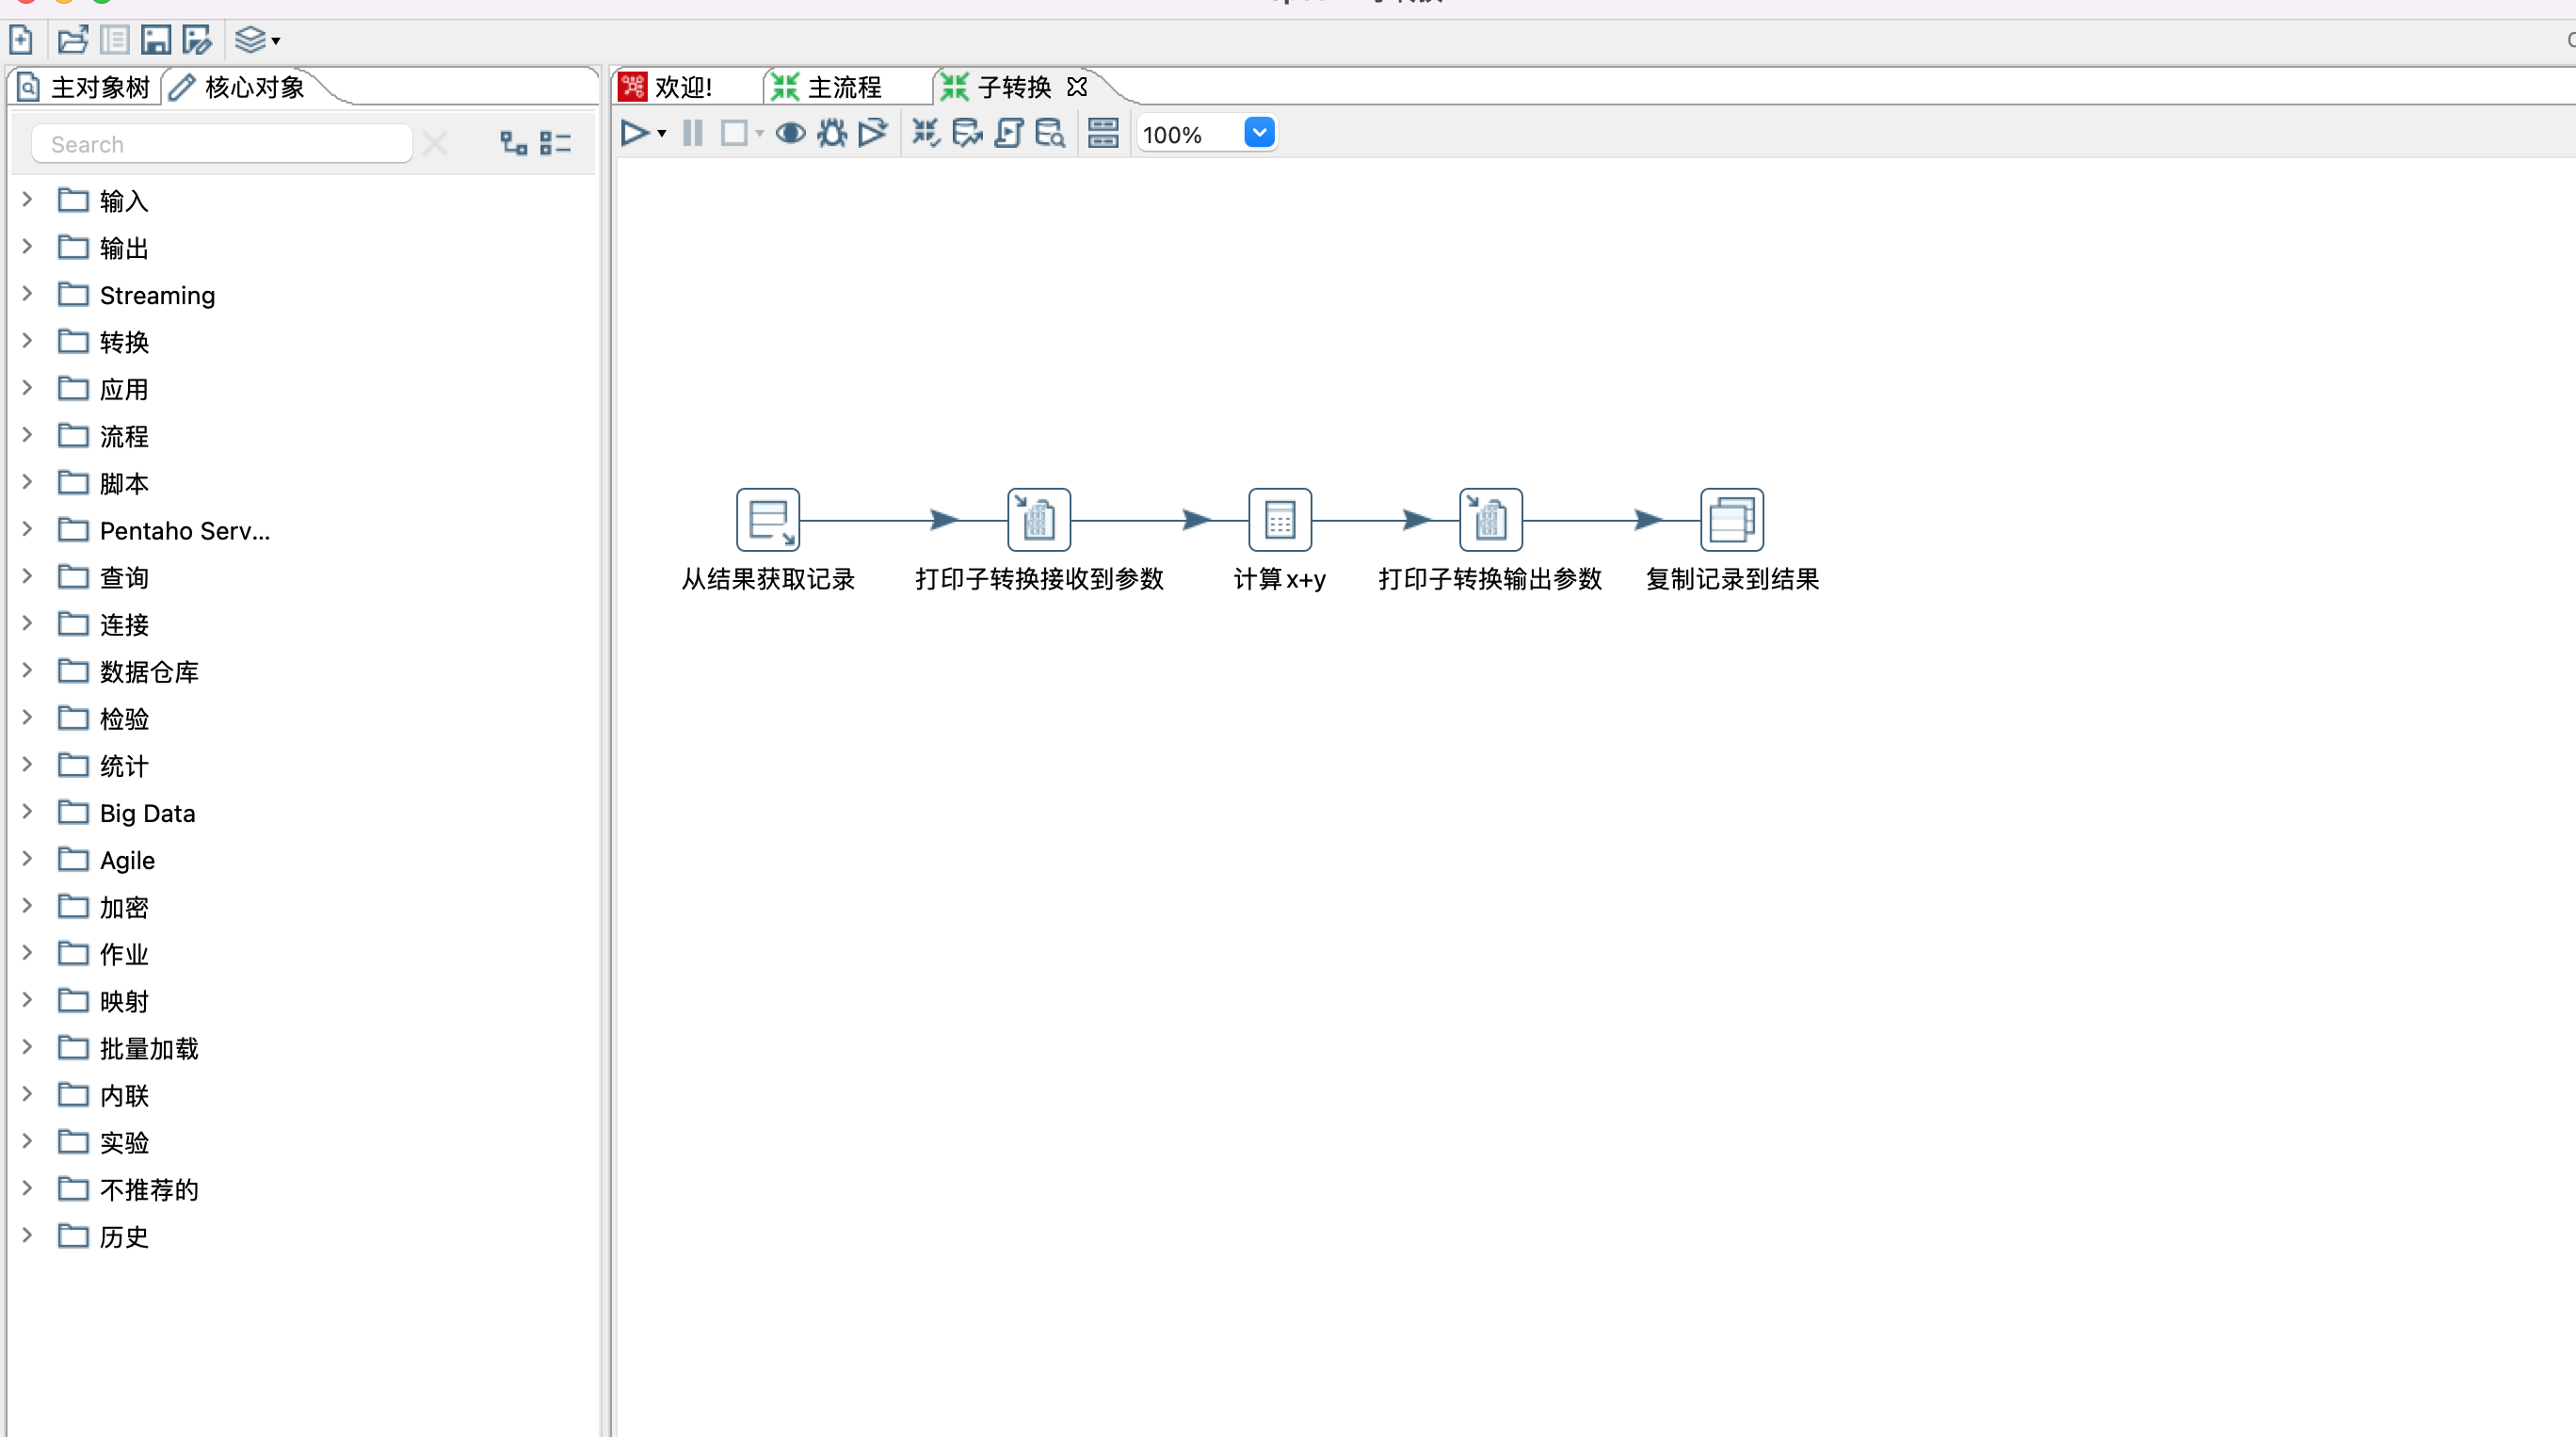Click the '复制记录到结果' step icon

pyautogui.click(x=1731, y=519)
